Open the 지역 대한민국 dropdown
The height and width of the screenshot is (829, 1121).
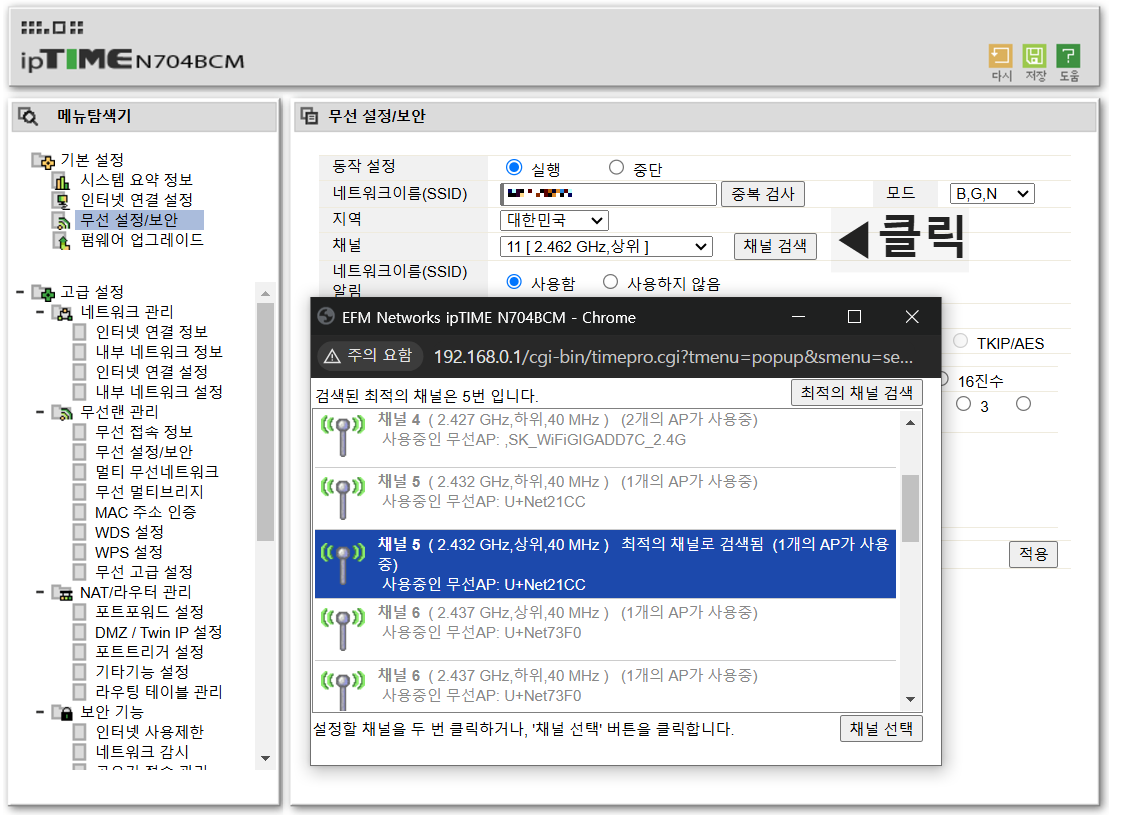[554, 220]
